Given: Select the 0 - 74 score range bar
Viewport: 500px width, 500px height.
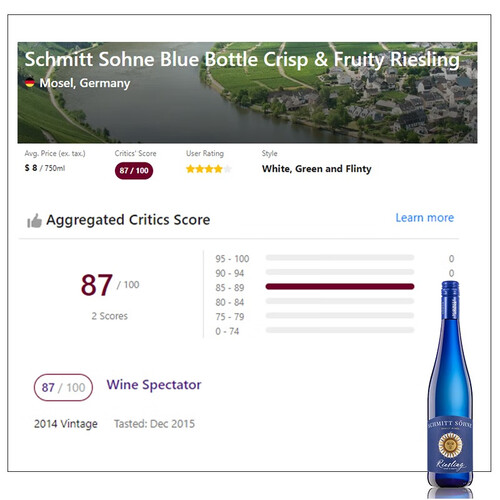Looking at the screenshot, I should [x=340, y=330].
